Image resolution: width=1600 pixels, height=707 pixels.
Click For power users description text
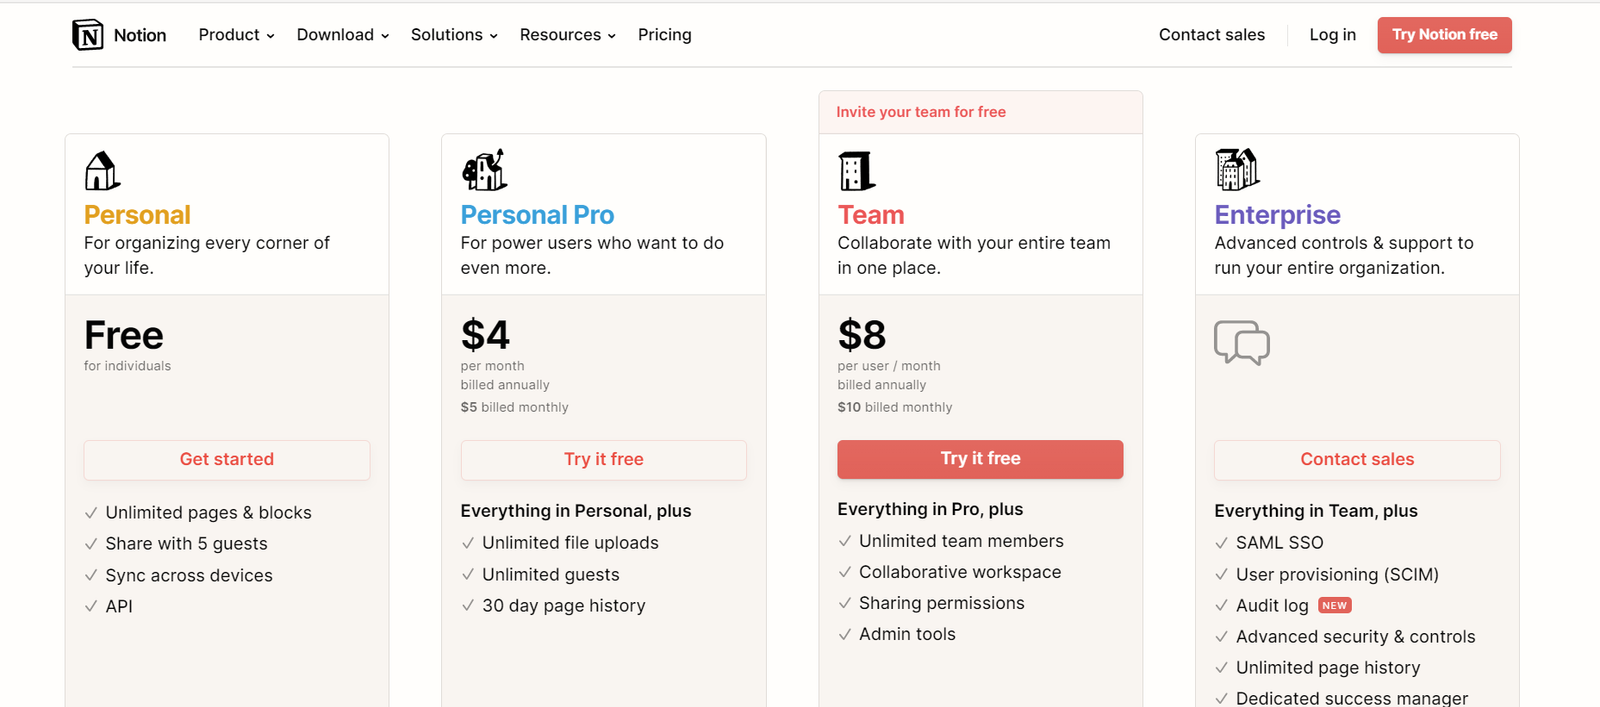coord(592,255)
